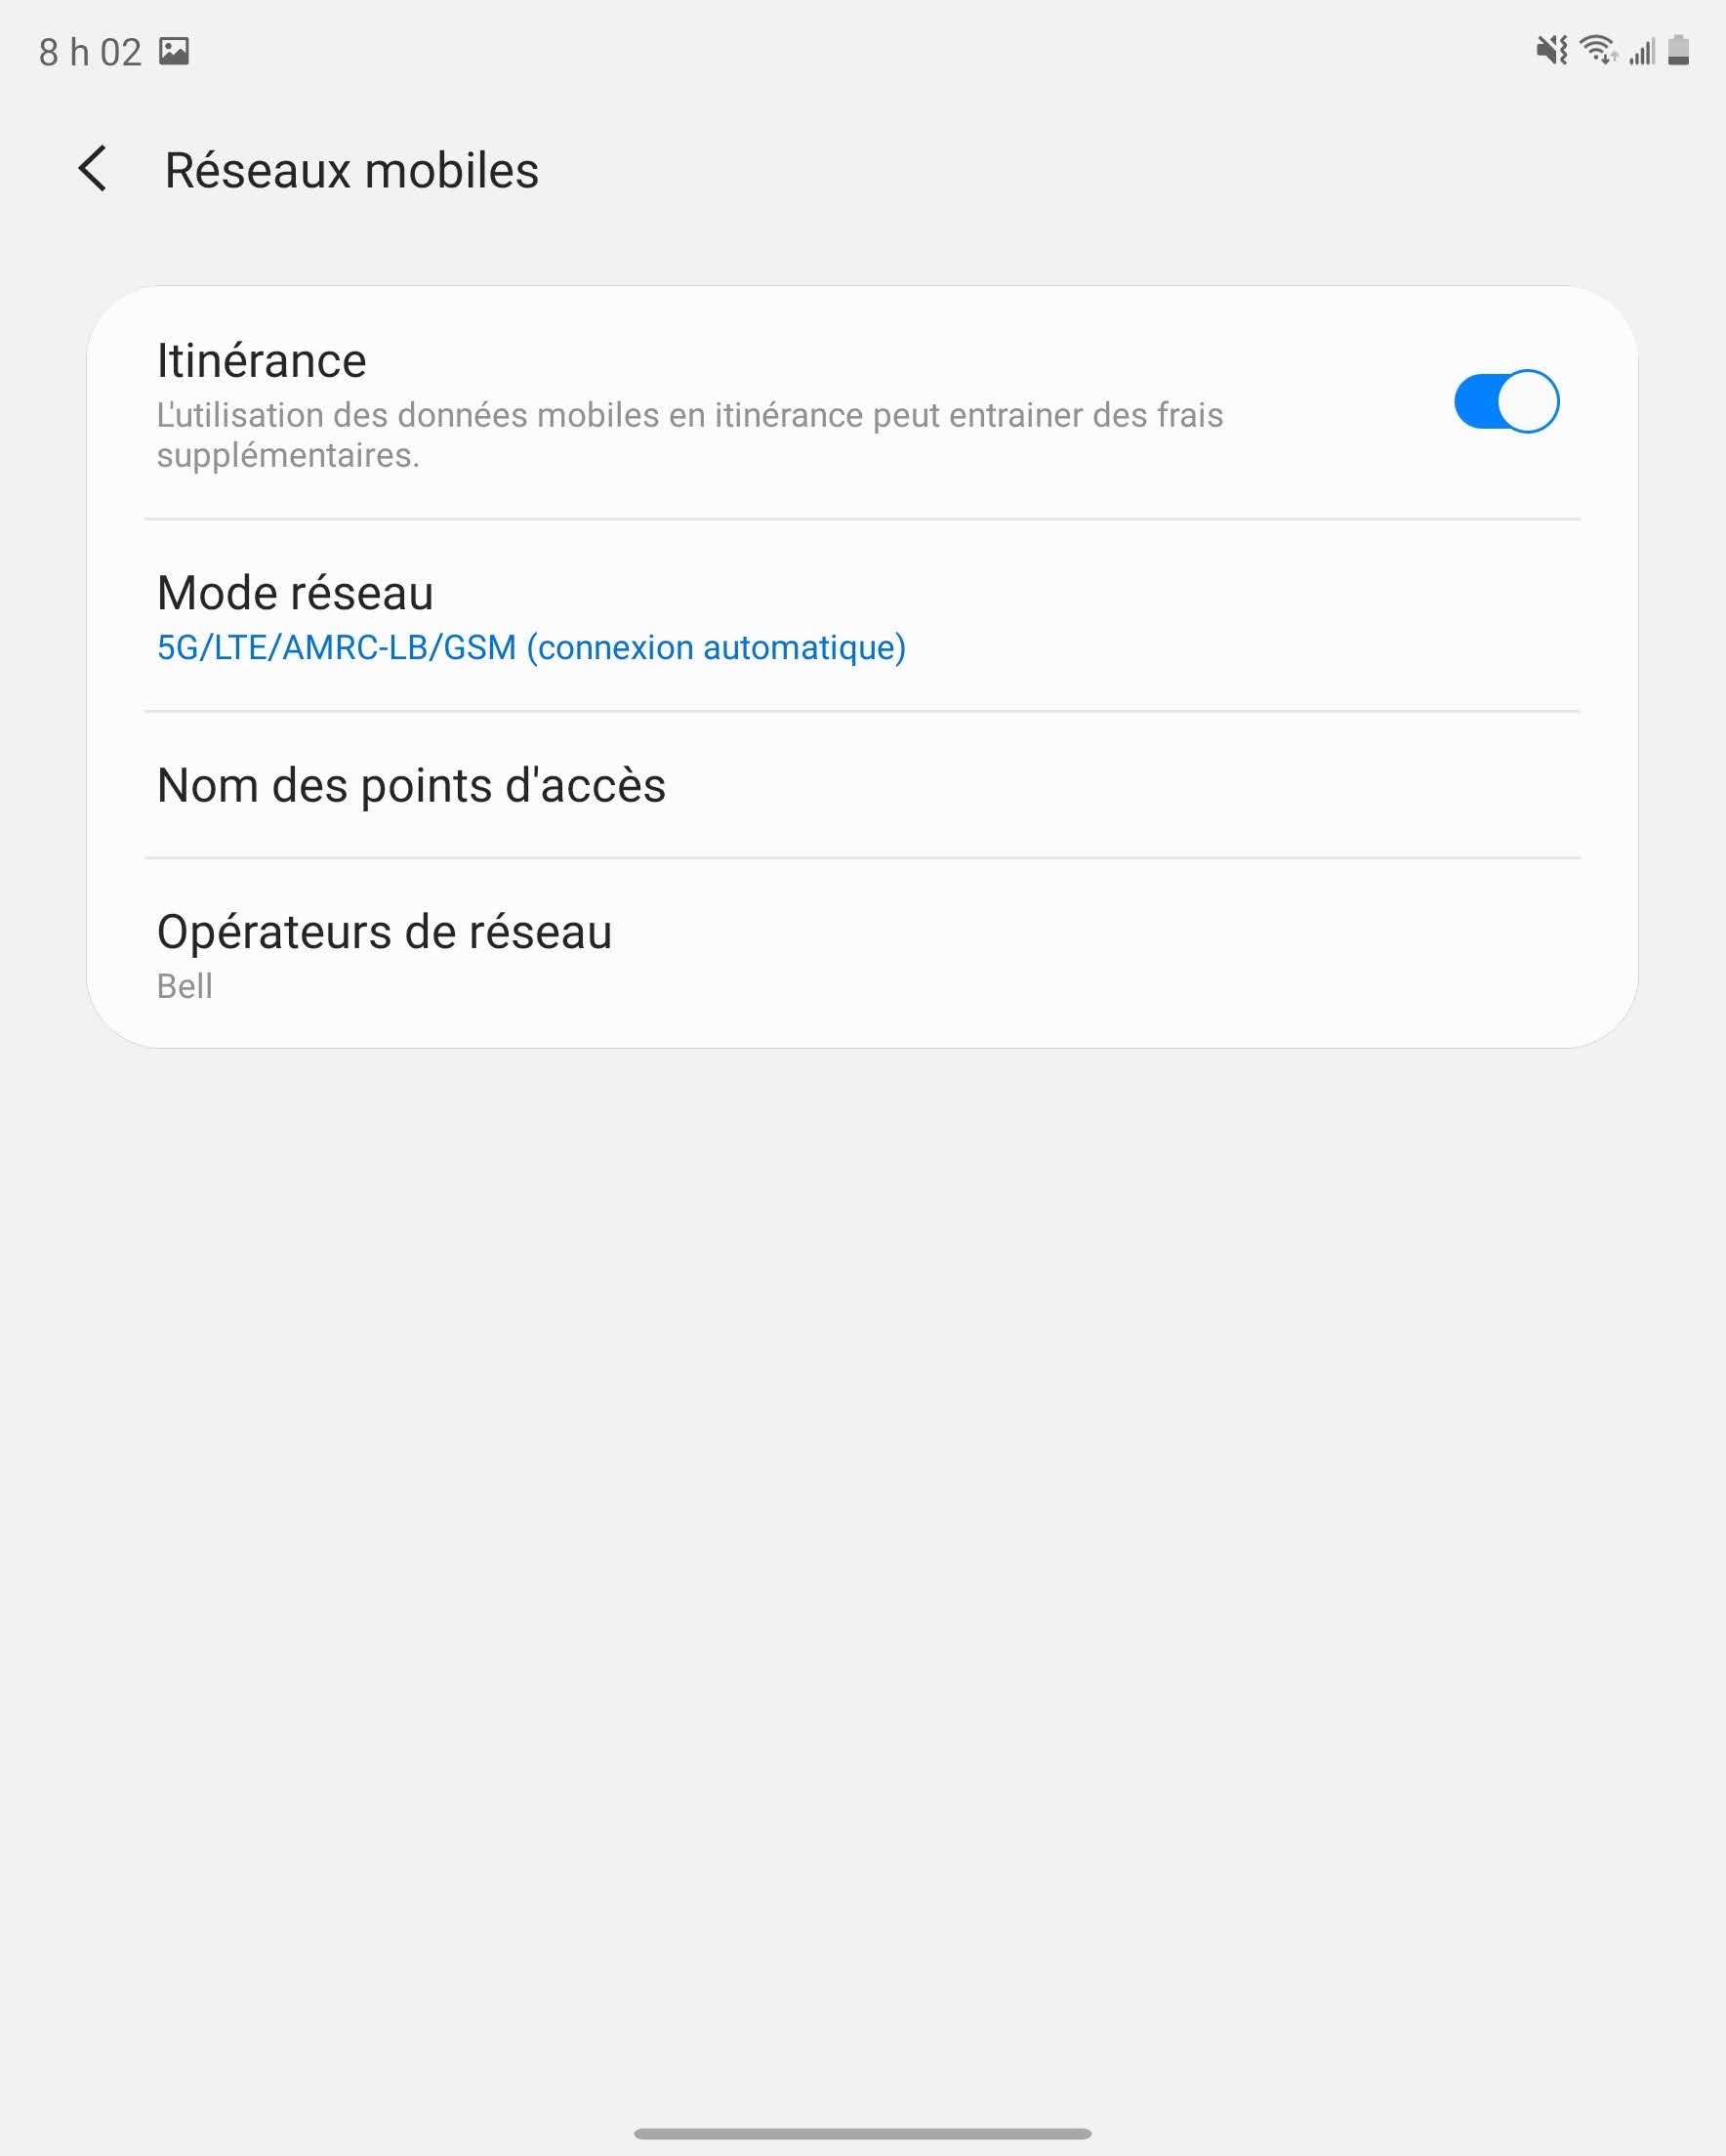Go back using the arrow beside Réseaux mobiles

coord(93,169)
